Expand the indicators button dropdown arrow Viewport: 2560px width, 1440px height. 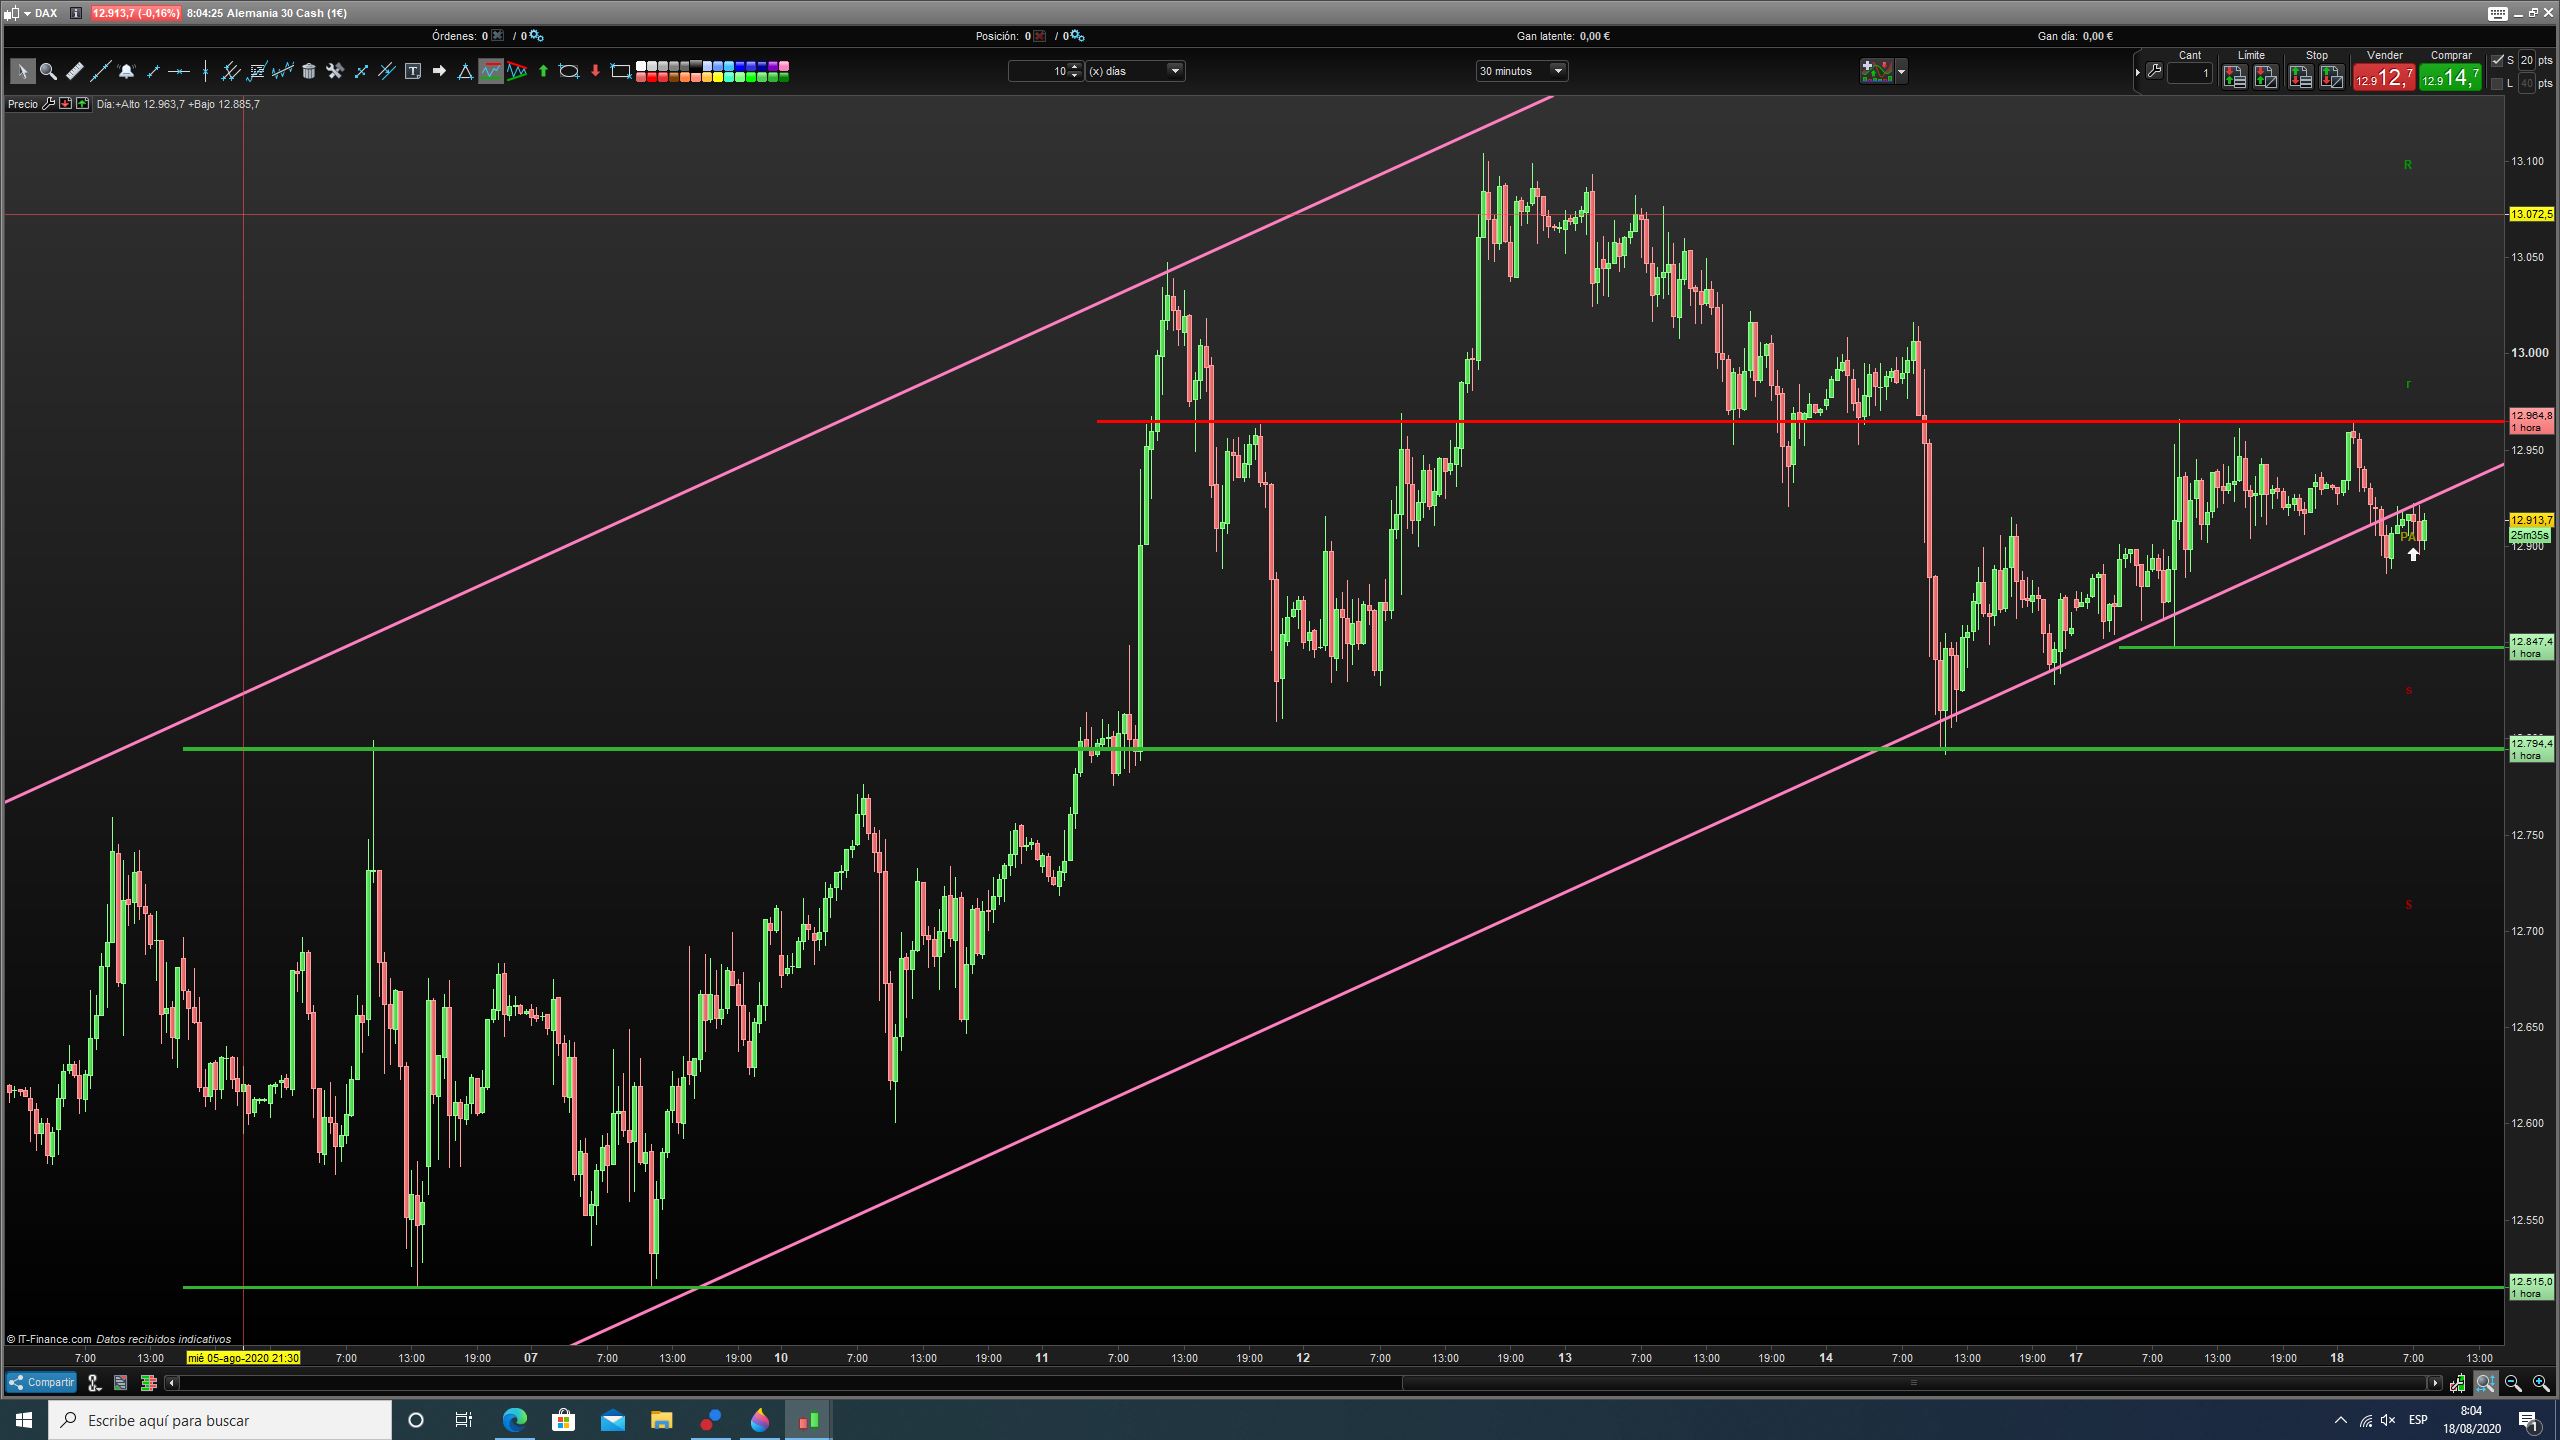[x=1901, y=71]
